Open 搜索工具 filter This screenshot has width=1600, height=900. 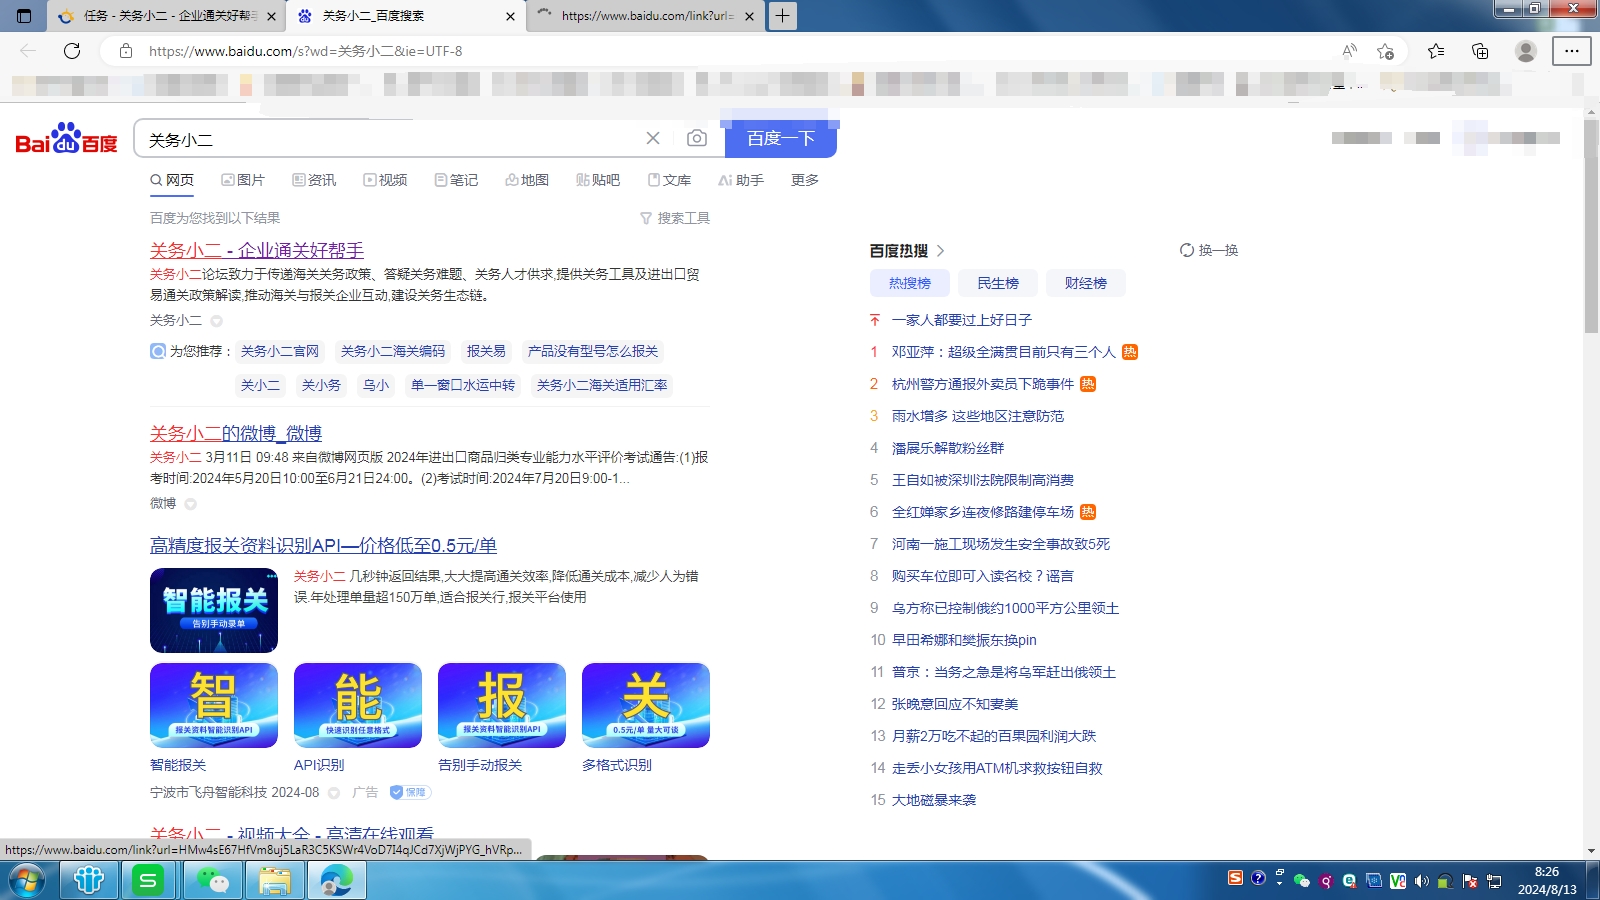(x=675, y=218)
